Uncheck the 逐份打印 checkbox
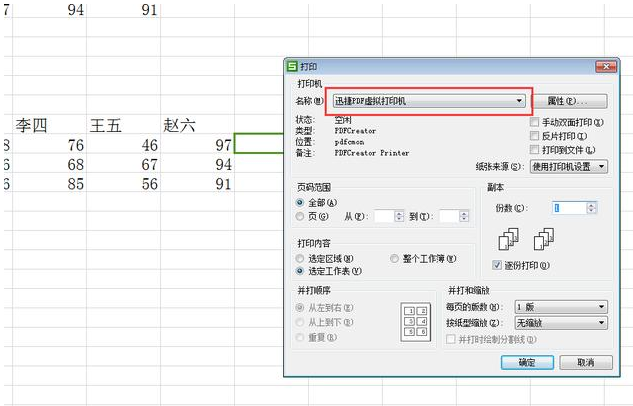 (497, 265)
